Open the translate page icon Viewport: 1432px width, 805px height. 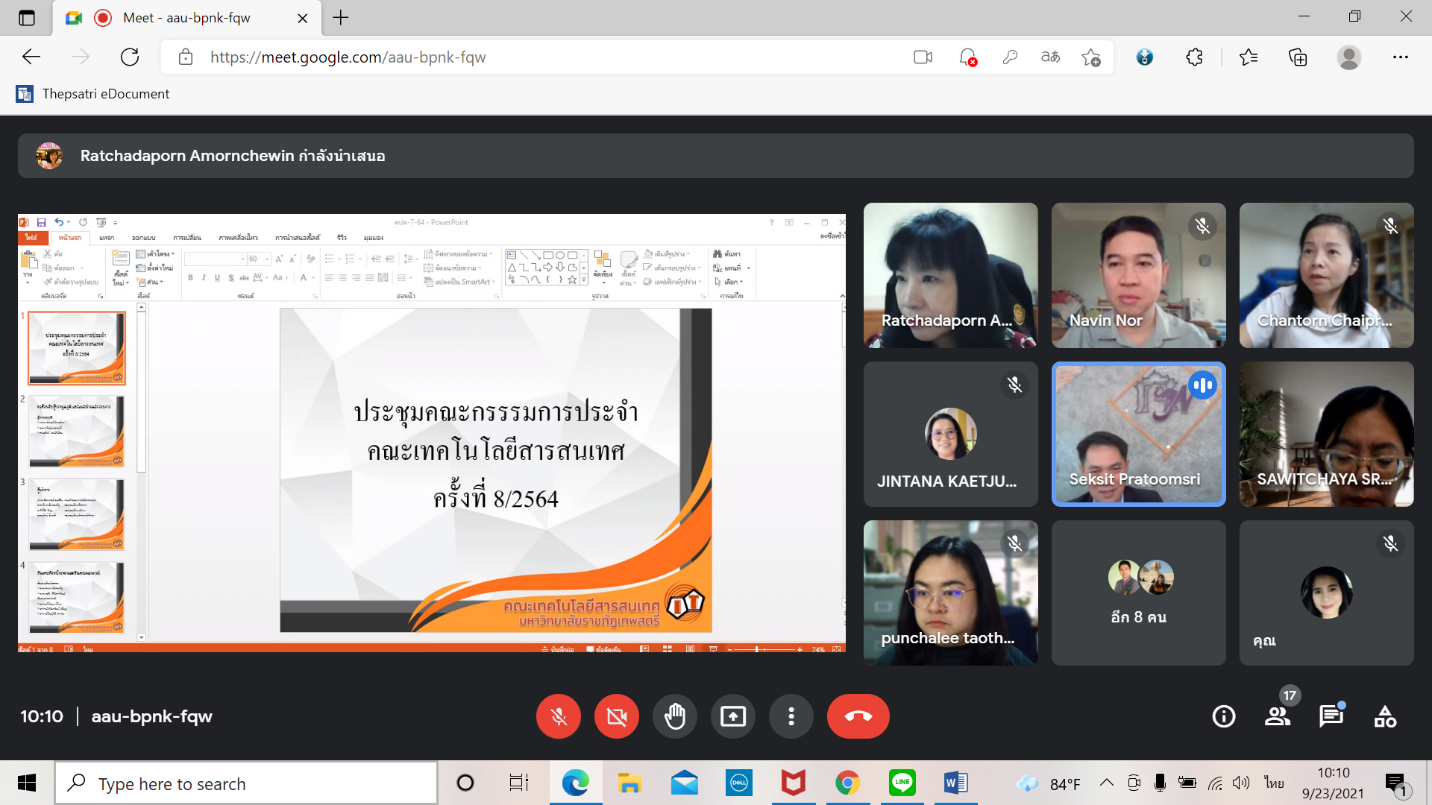[x=1051, y=57]
